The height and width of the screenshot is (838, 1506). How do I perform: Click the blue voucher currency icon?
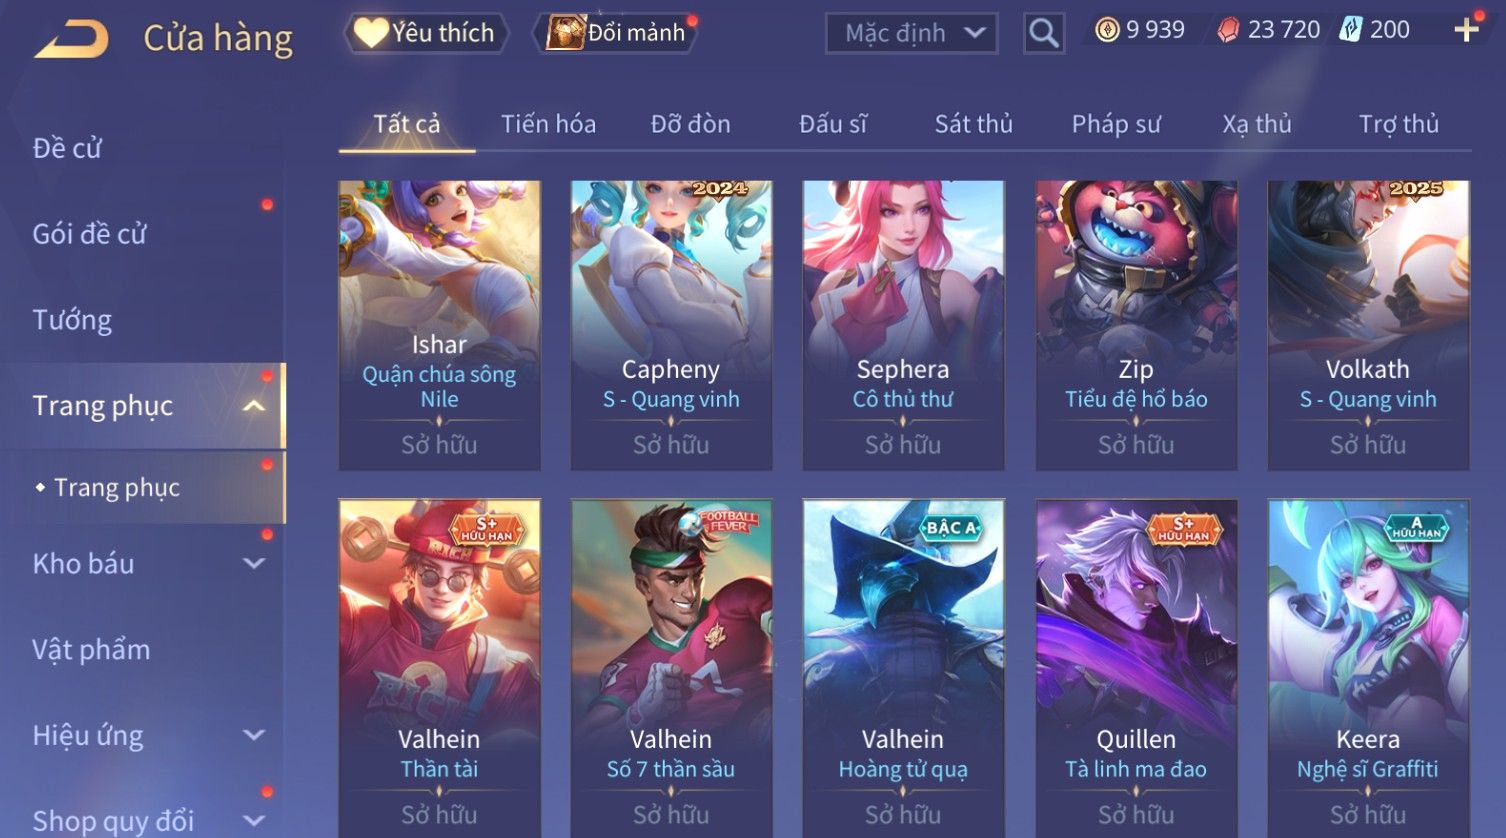click(x=1351, y=30)
